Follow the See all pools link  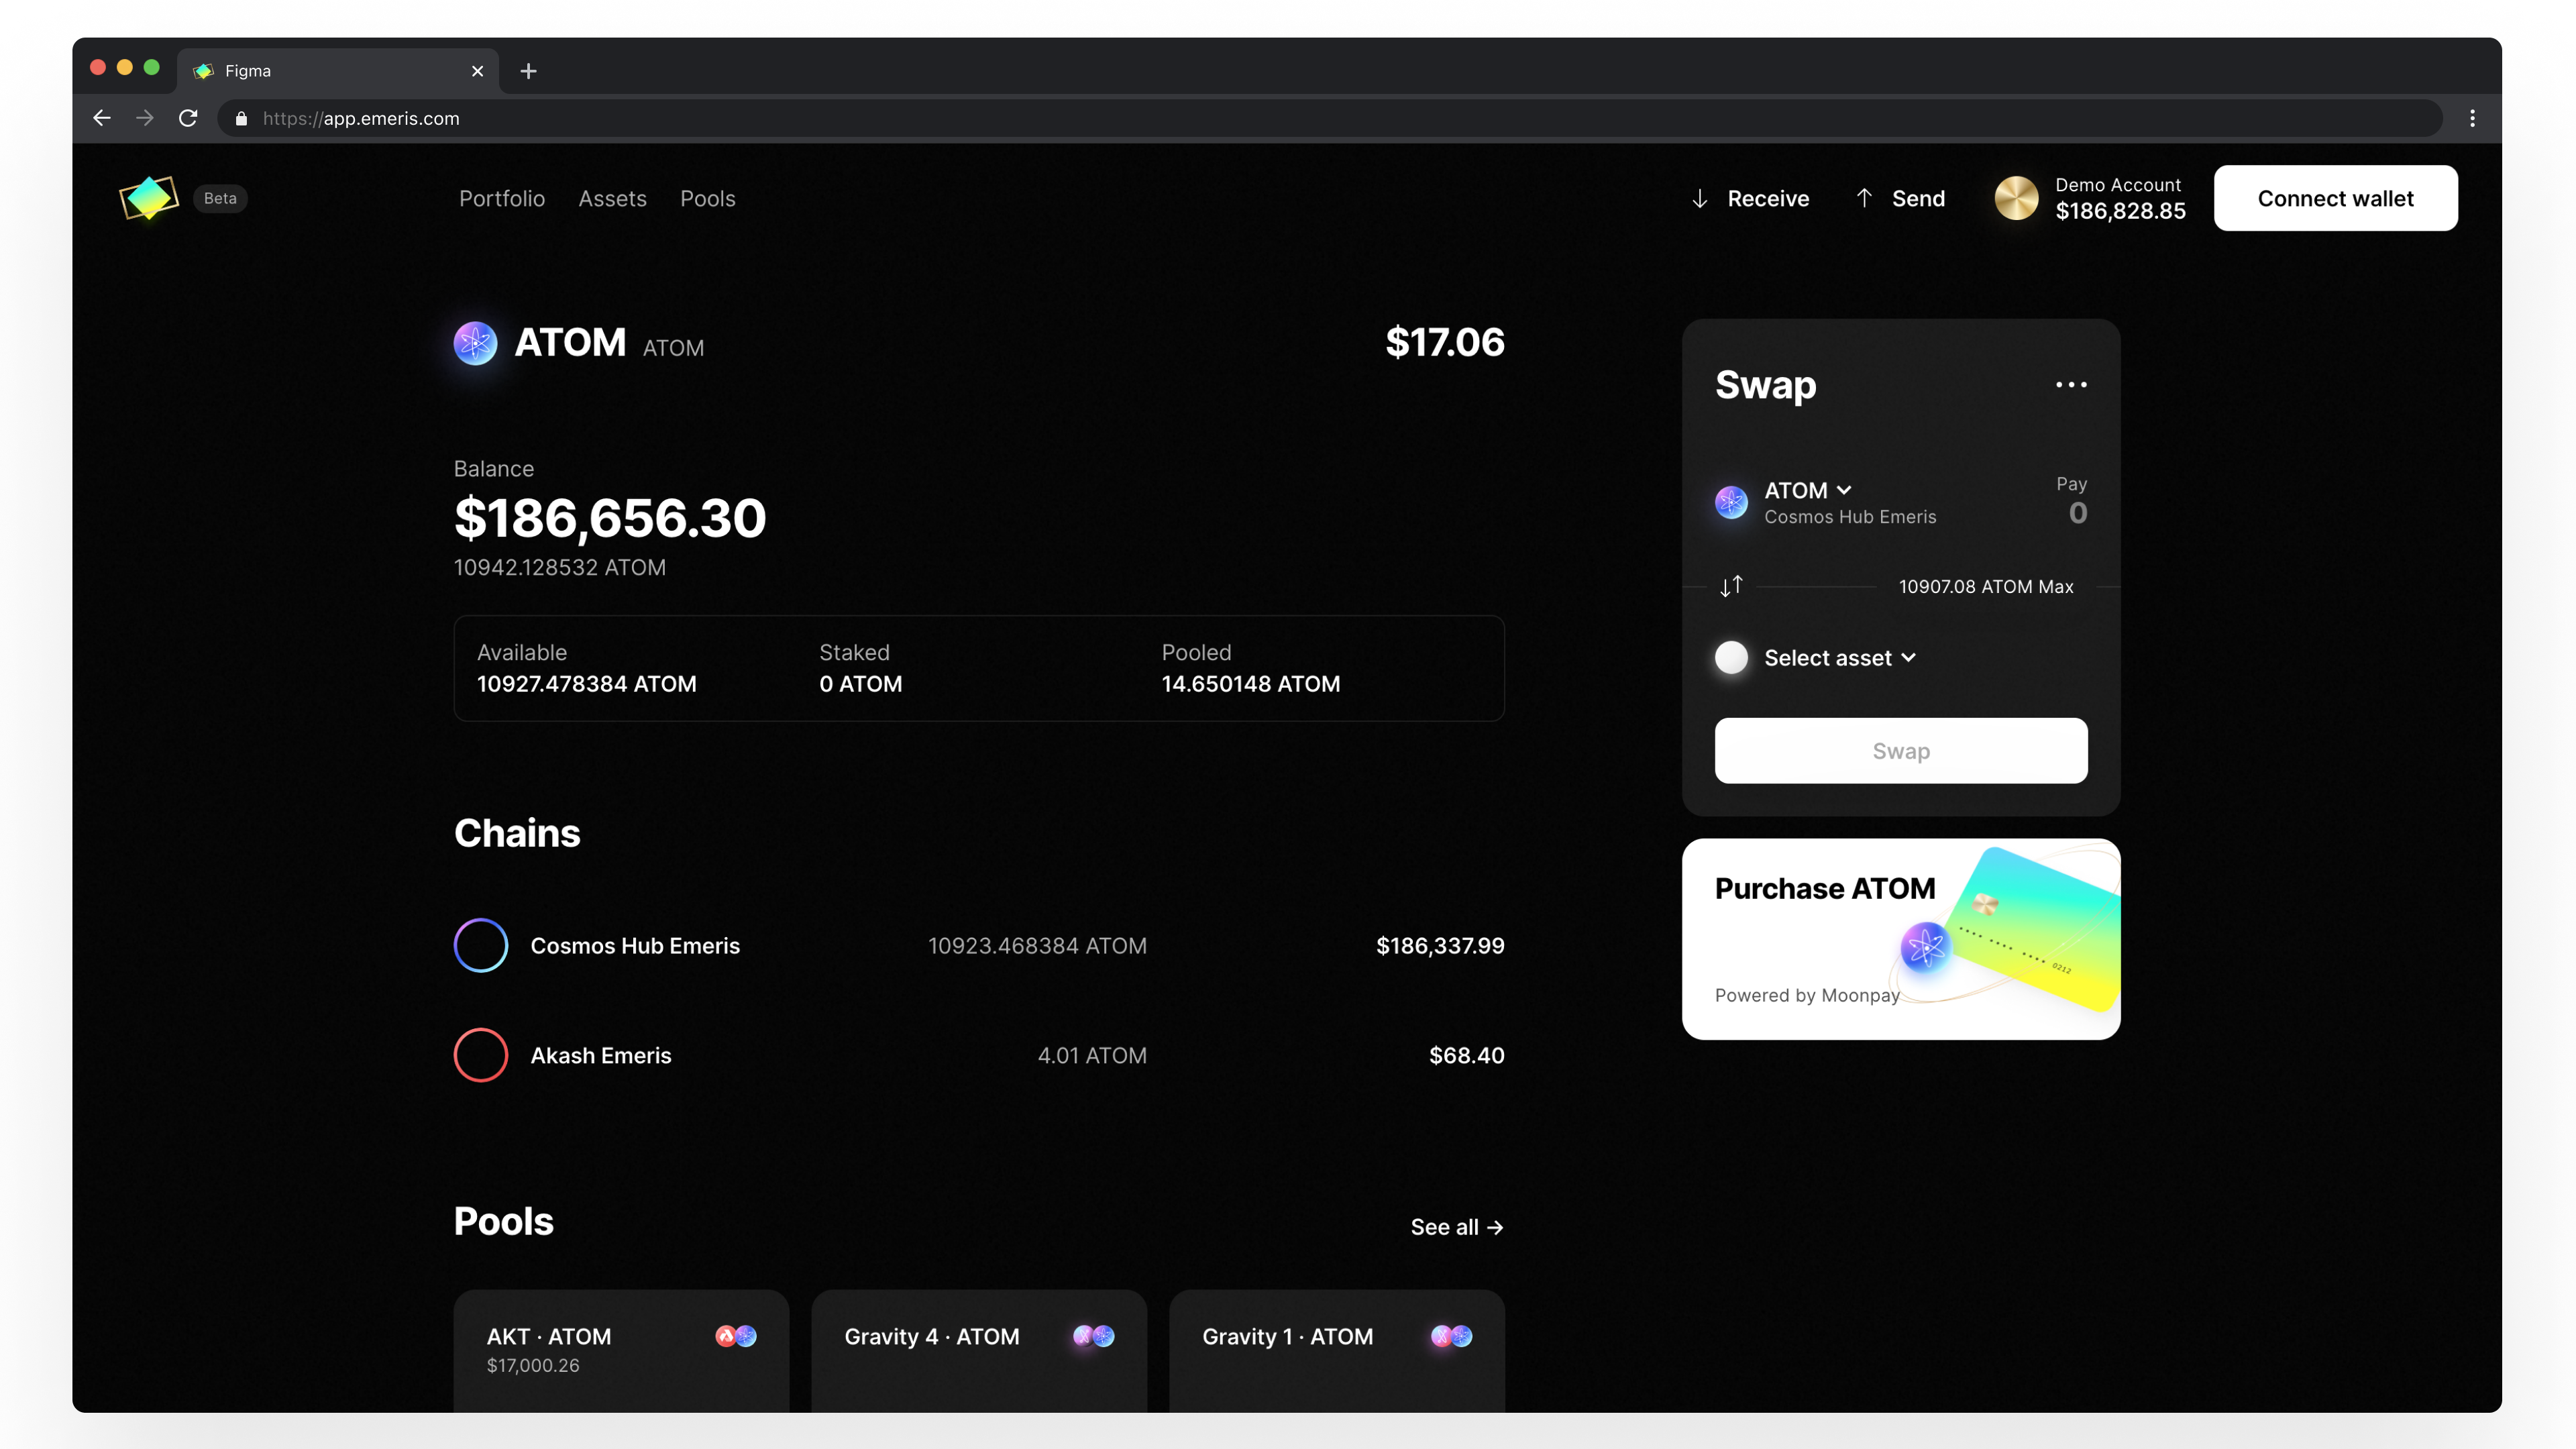[x=1457, y=1227]
